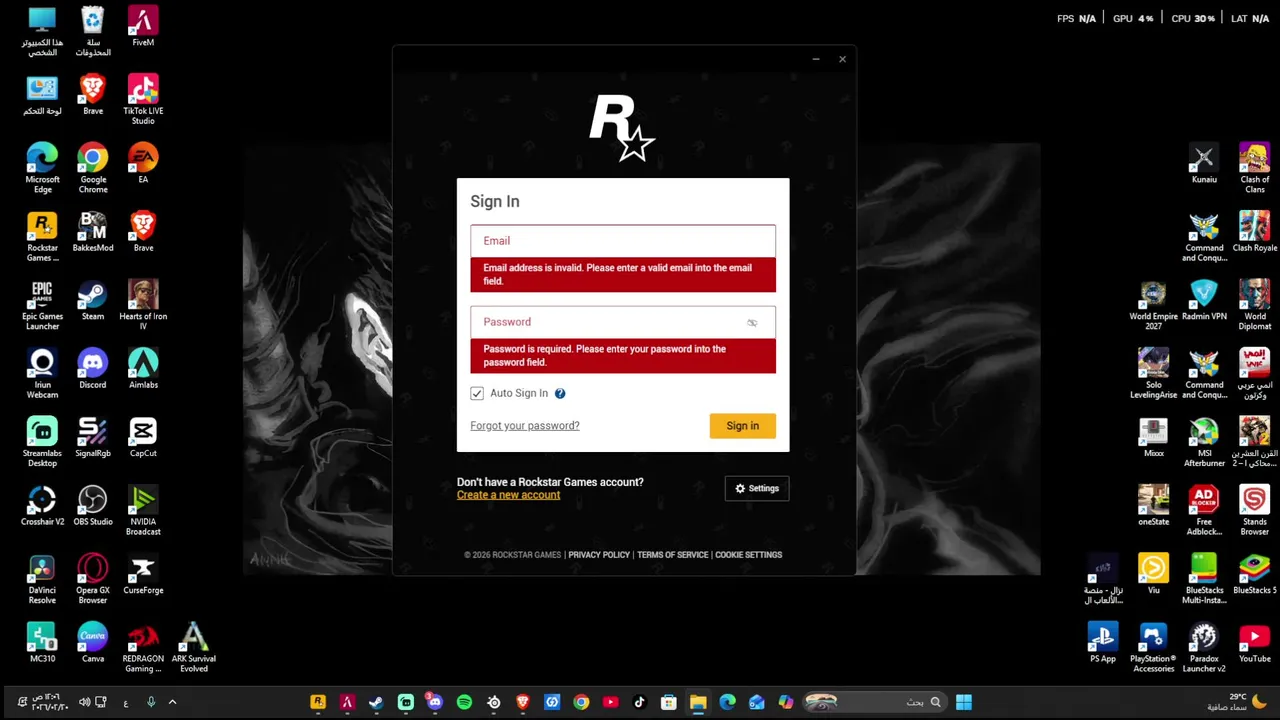Select PS App desktop icon
This screenshot has width=1280, height=720.
click(x=1103, y=642)
